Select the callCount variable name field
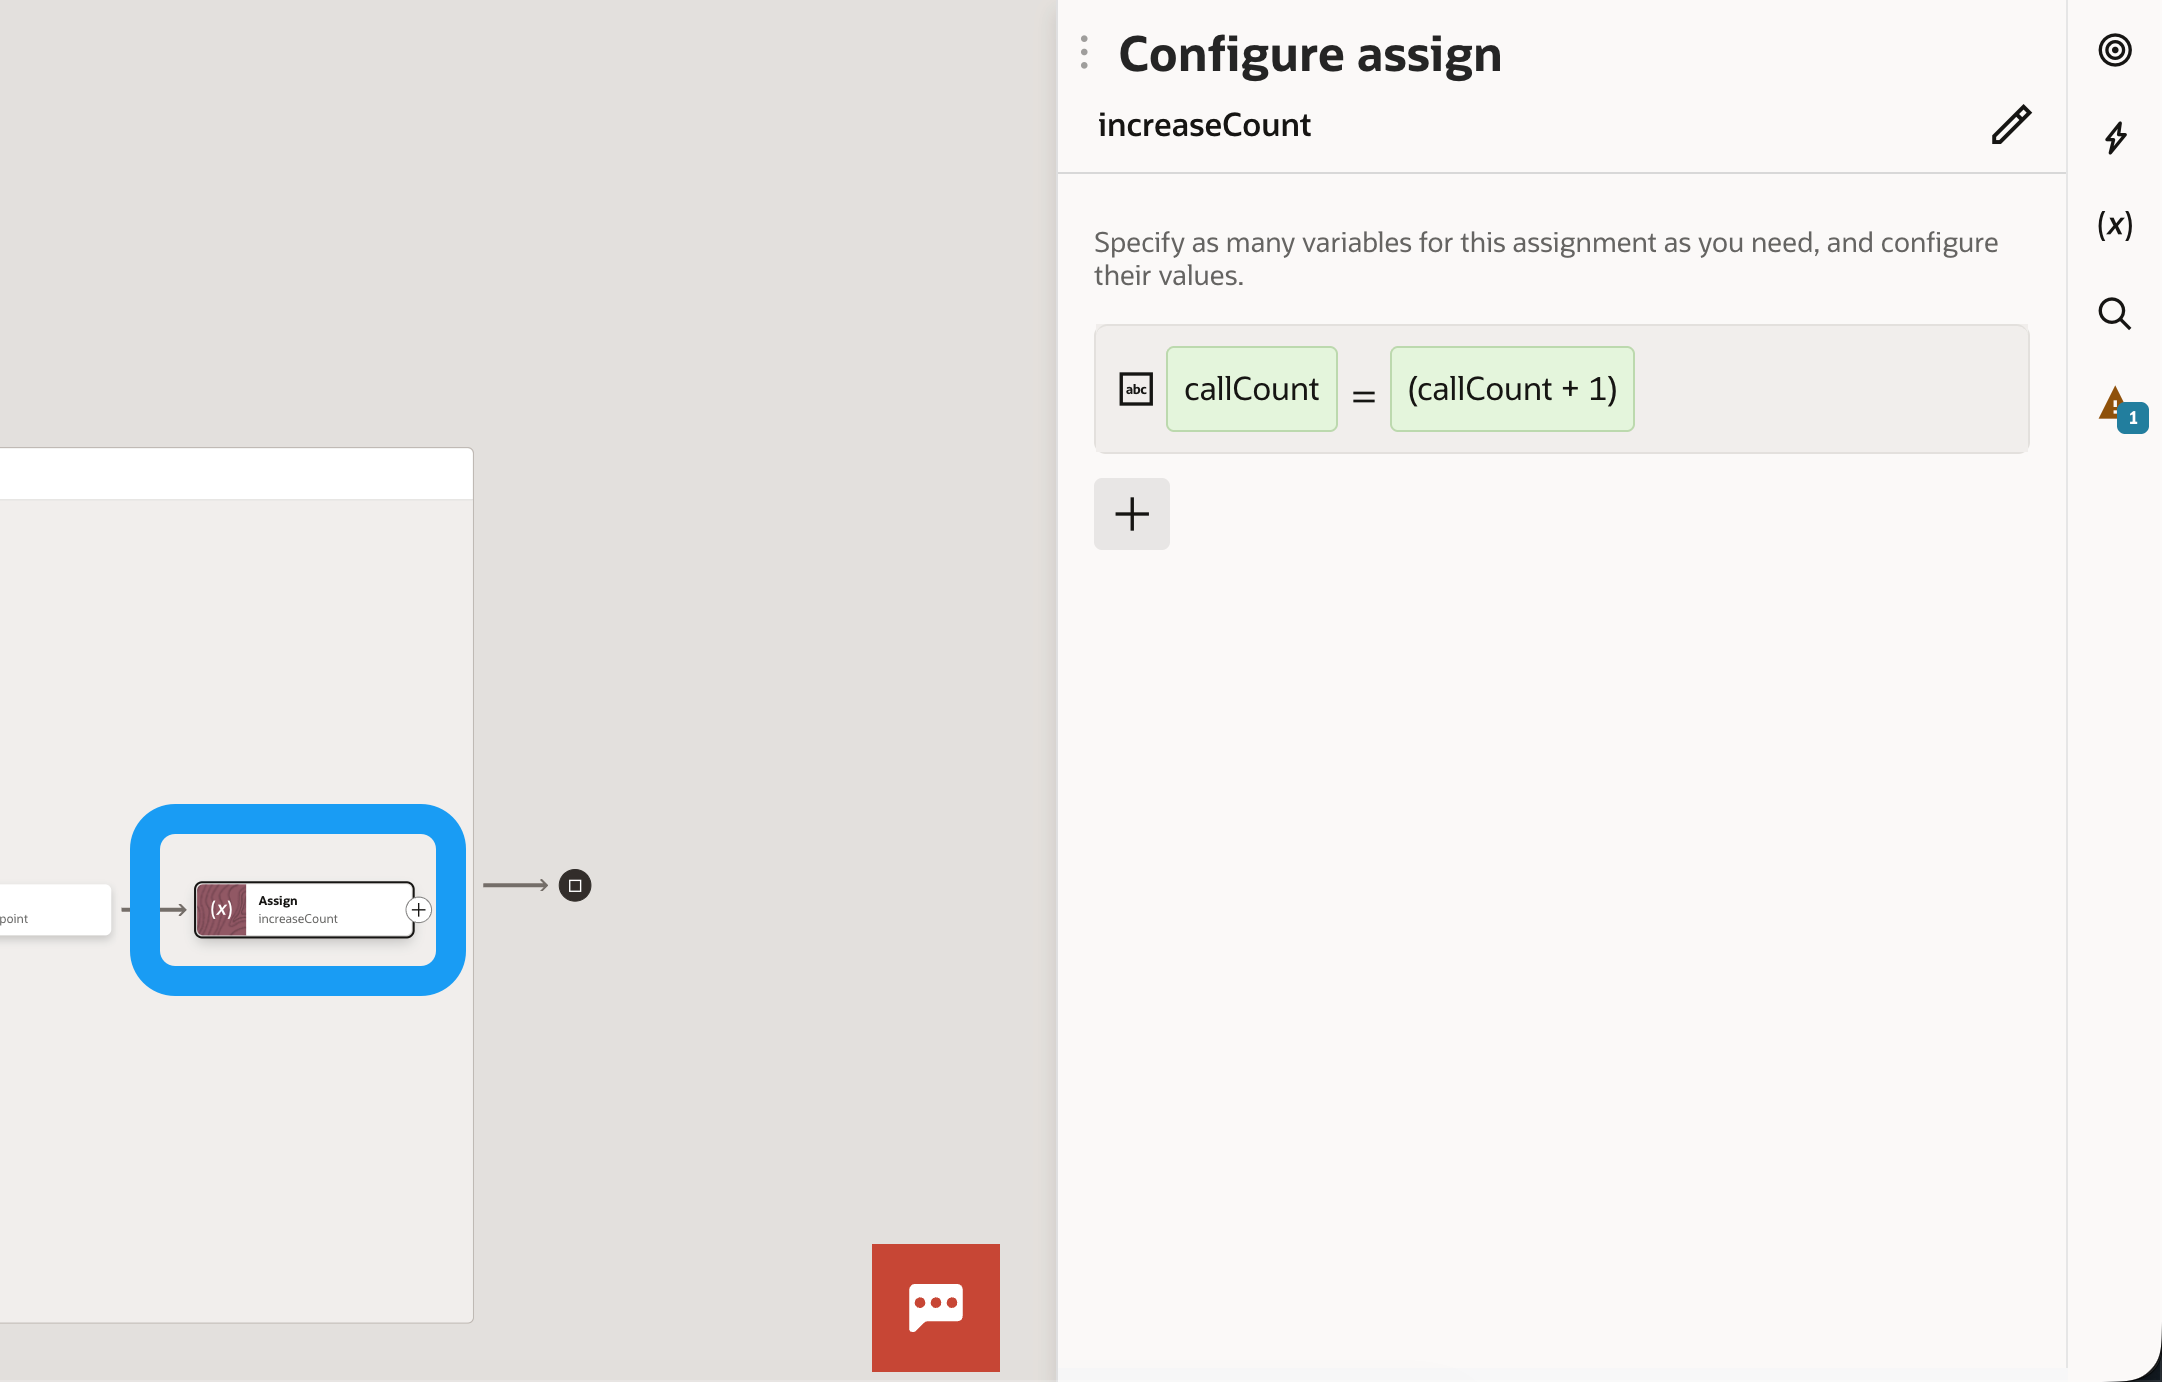This screenshot has height=1382, width=2162. pyautogui.click(x=1251, y=389)
